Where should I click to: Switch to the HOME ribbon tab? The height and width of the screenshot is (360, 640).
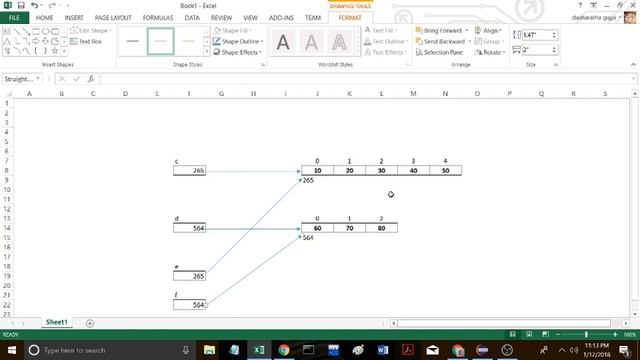[x=44, y=18]
